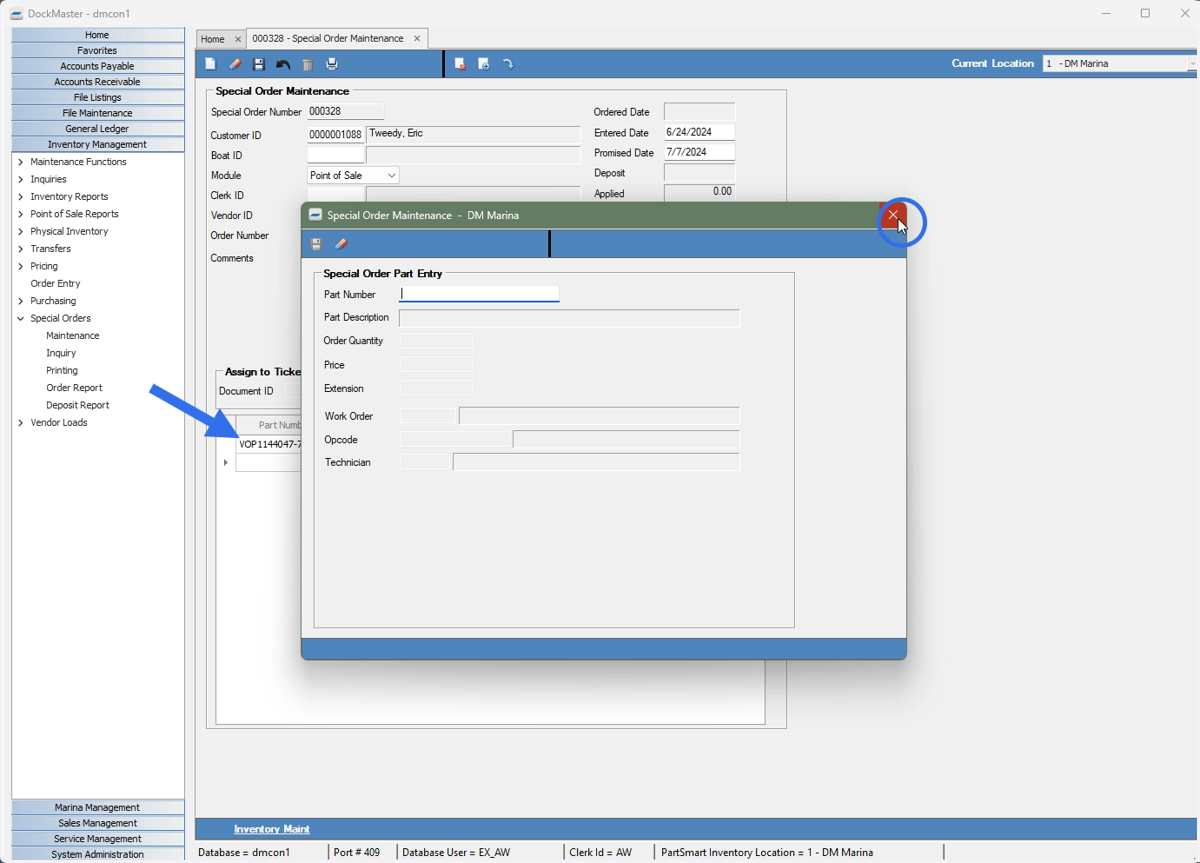Expand the Point of Sale Reports node
Image resolution: width=1200 pixels, height=863 pixels.
(x=21, y=214)
